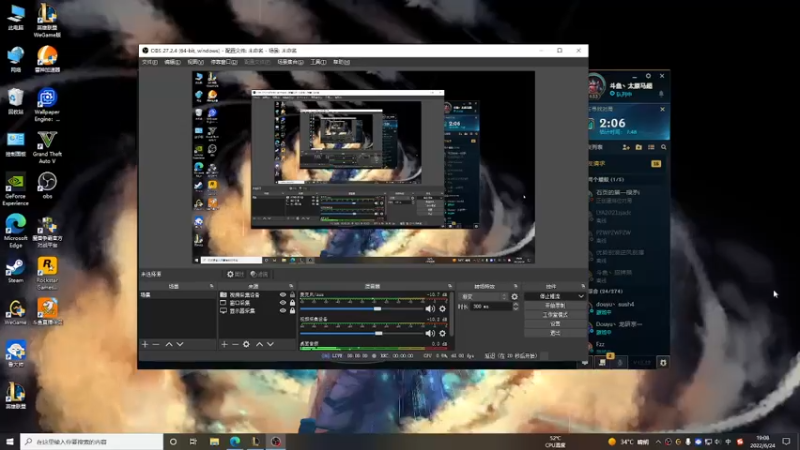Remove source with the Sources panel minus icon
The width and height of the screenshot is (800, 450).
tap(235, 344)
